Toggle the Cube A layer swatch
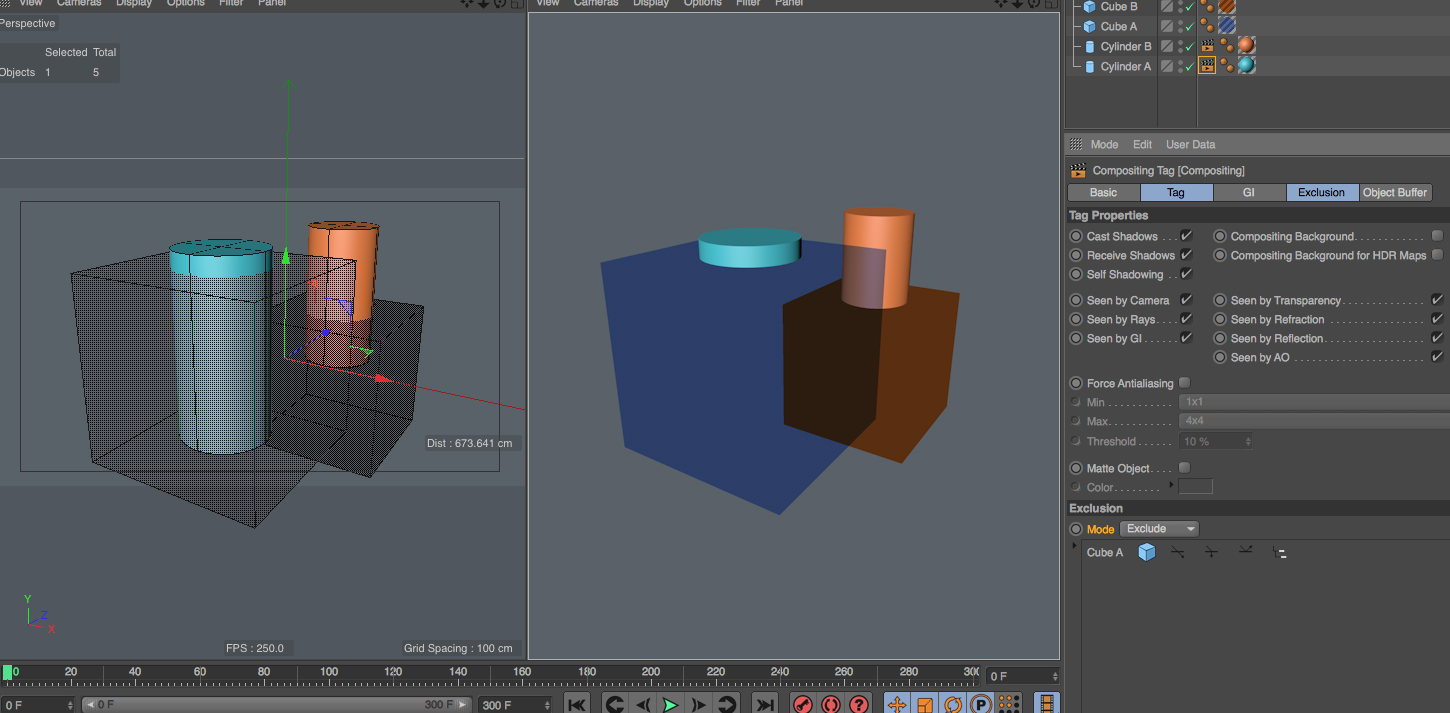Screen dimensions: 1450x713 click(1167, 26)
